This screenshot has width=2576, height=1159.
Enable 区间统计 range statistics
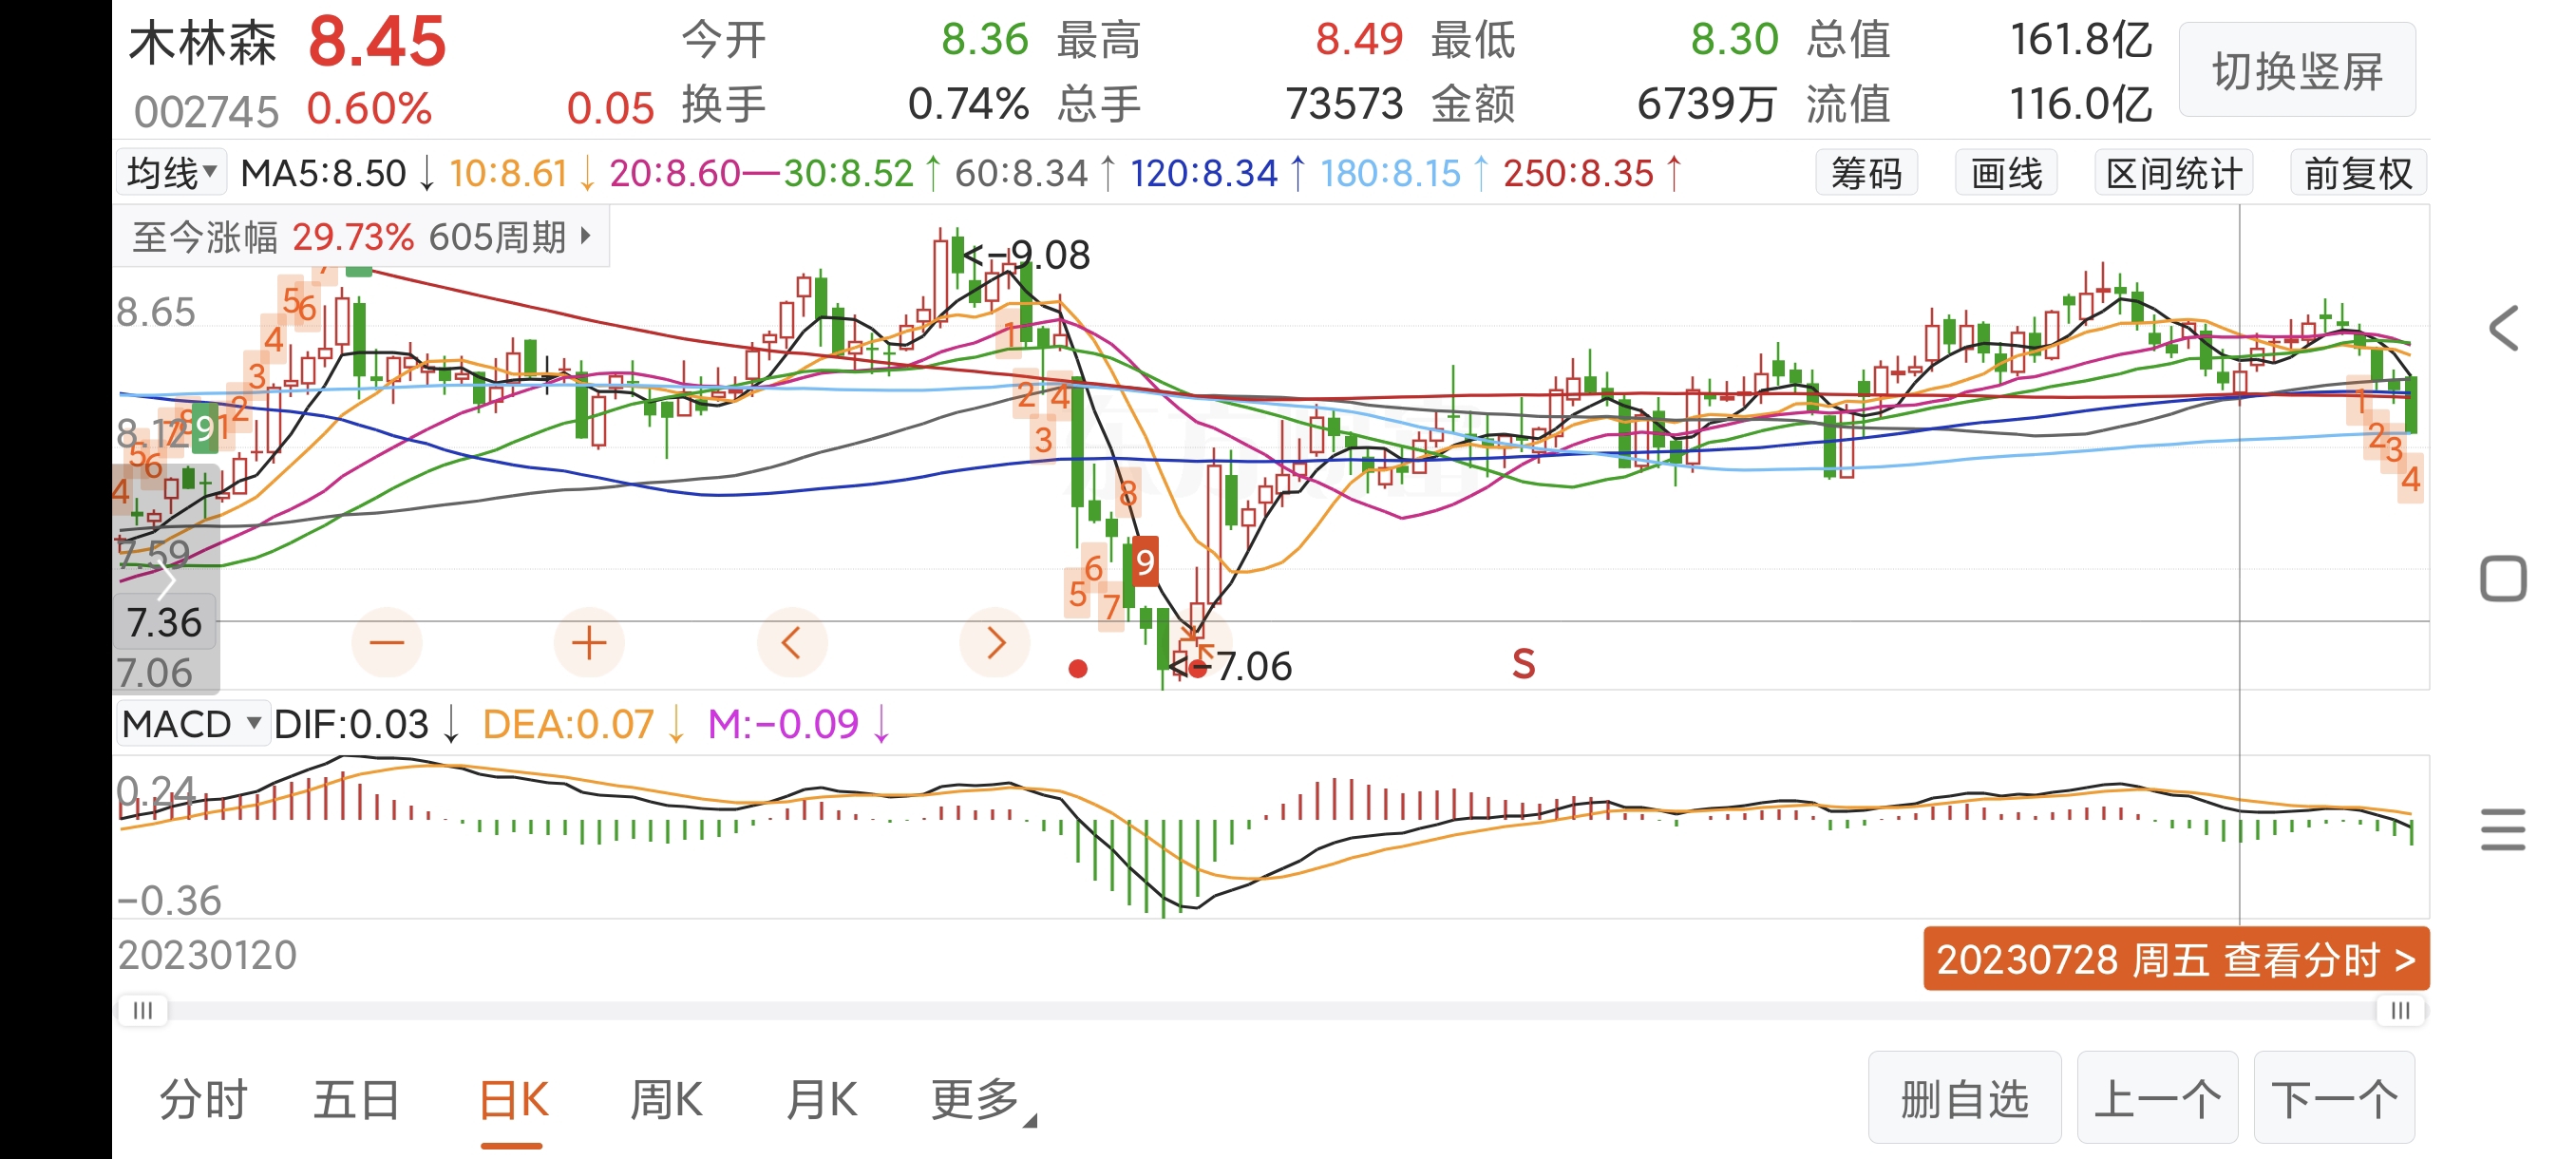tap(2173, 174)
